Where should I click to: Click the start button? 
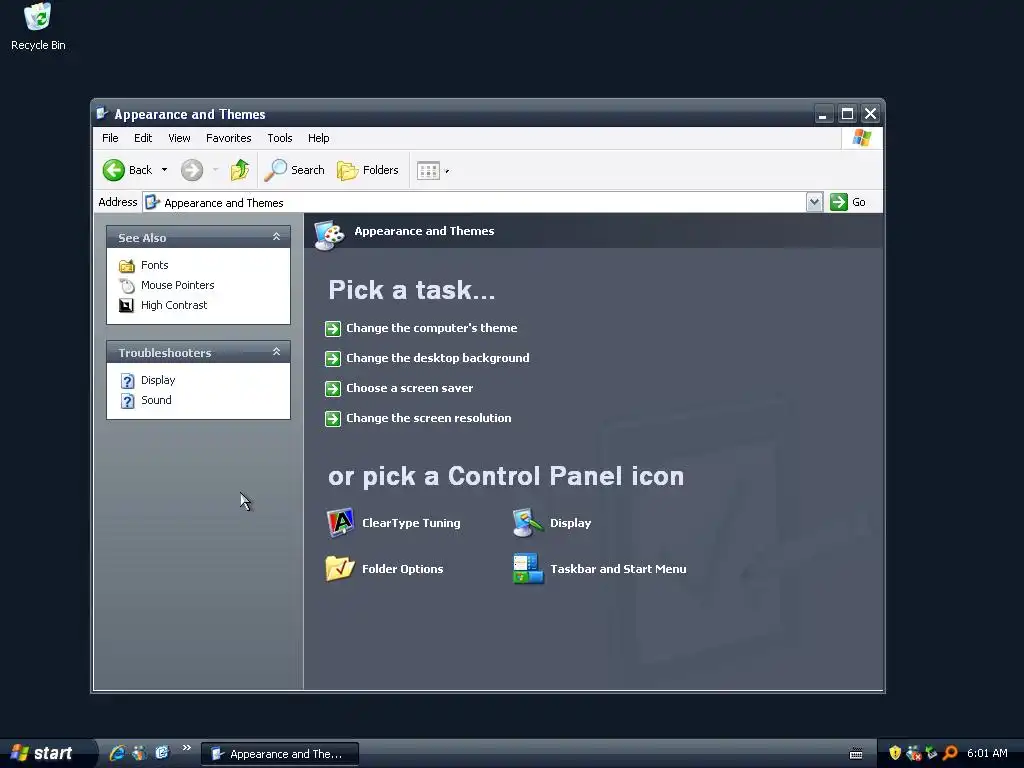46,753
